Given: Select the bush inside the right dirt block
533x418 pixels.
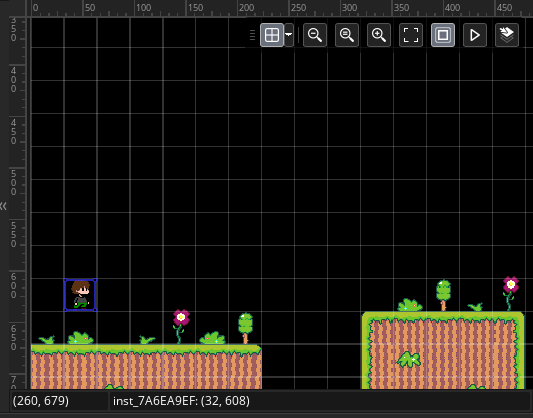Looking at the screenshot, I should tap(409, 360).
